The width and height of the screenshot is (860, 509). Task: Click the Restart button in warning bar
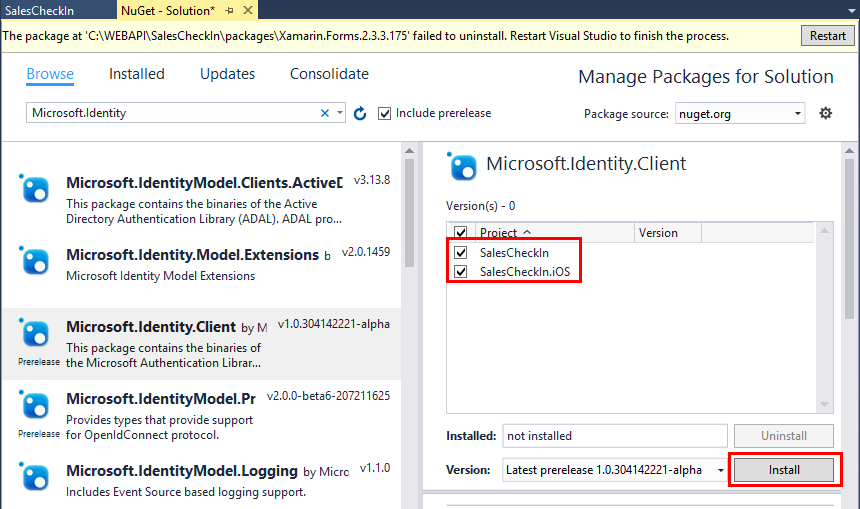click(828, 36)
